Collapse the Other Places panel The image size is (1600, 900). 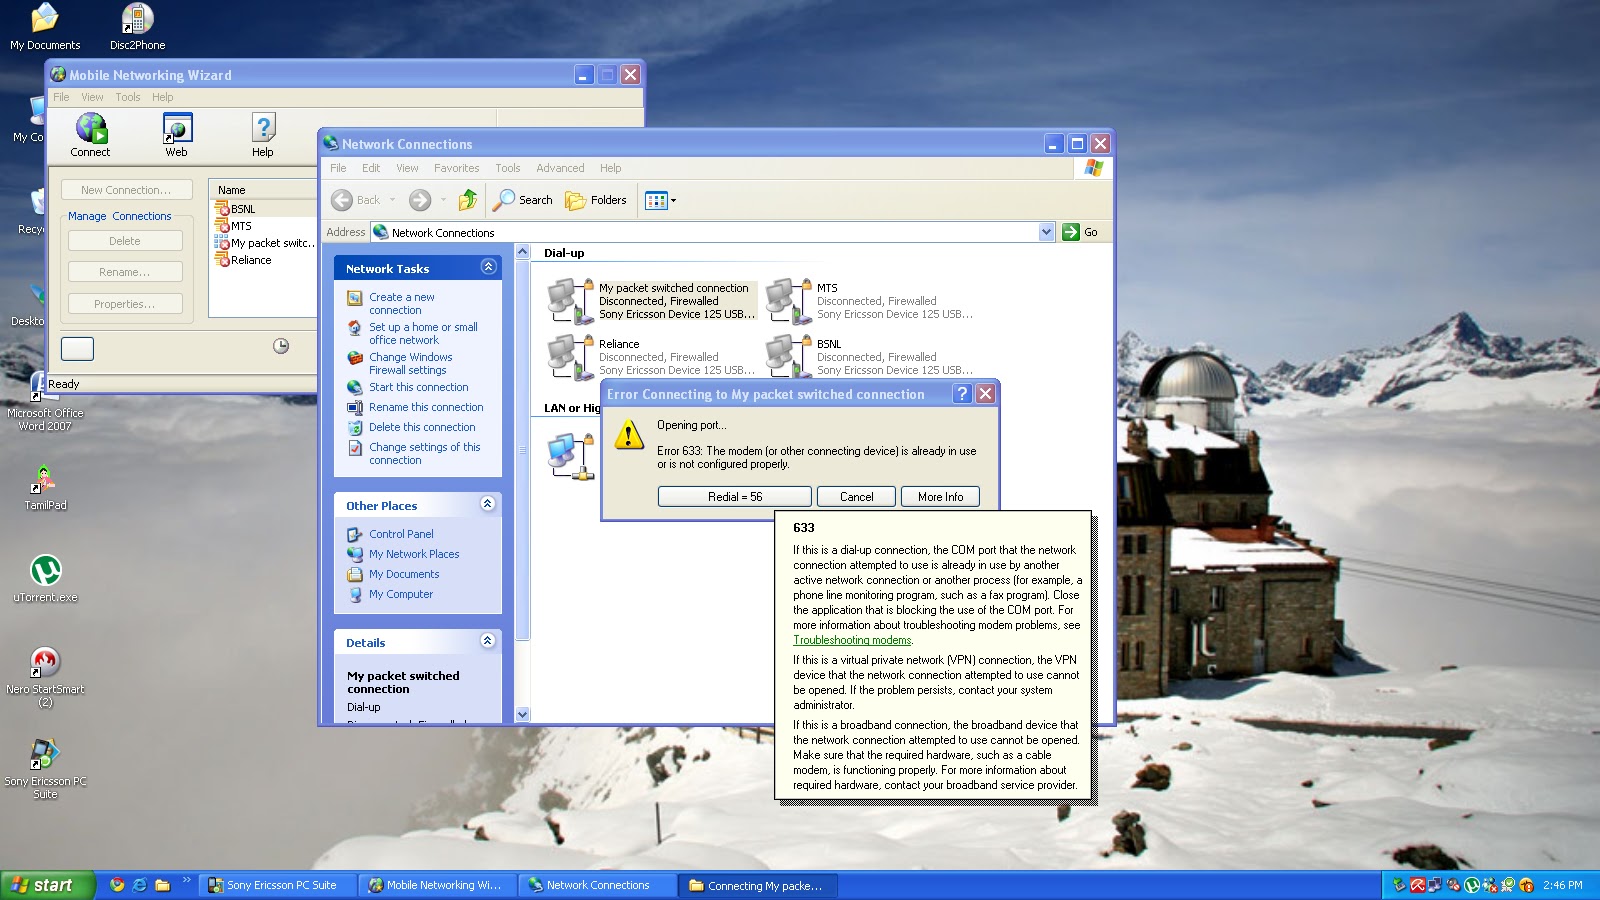[488, 504]
